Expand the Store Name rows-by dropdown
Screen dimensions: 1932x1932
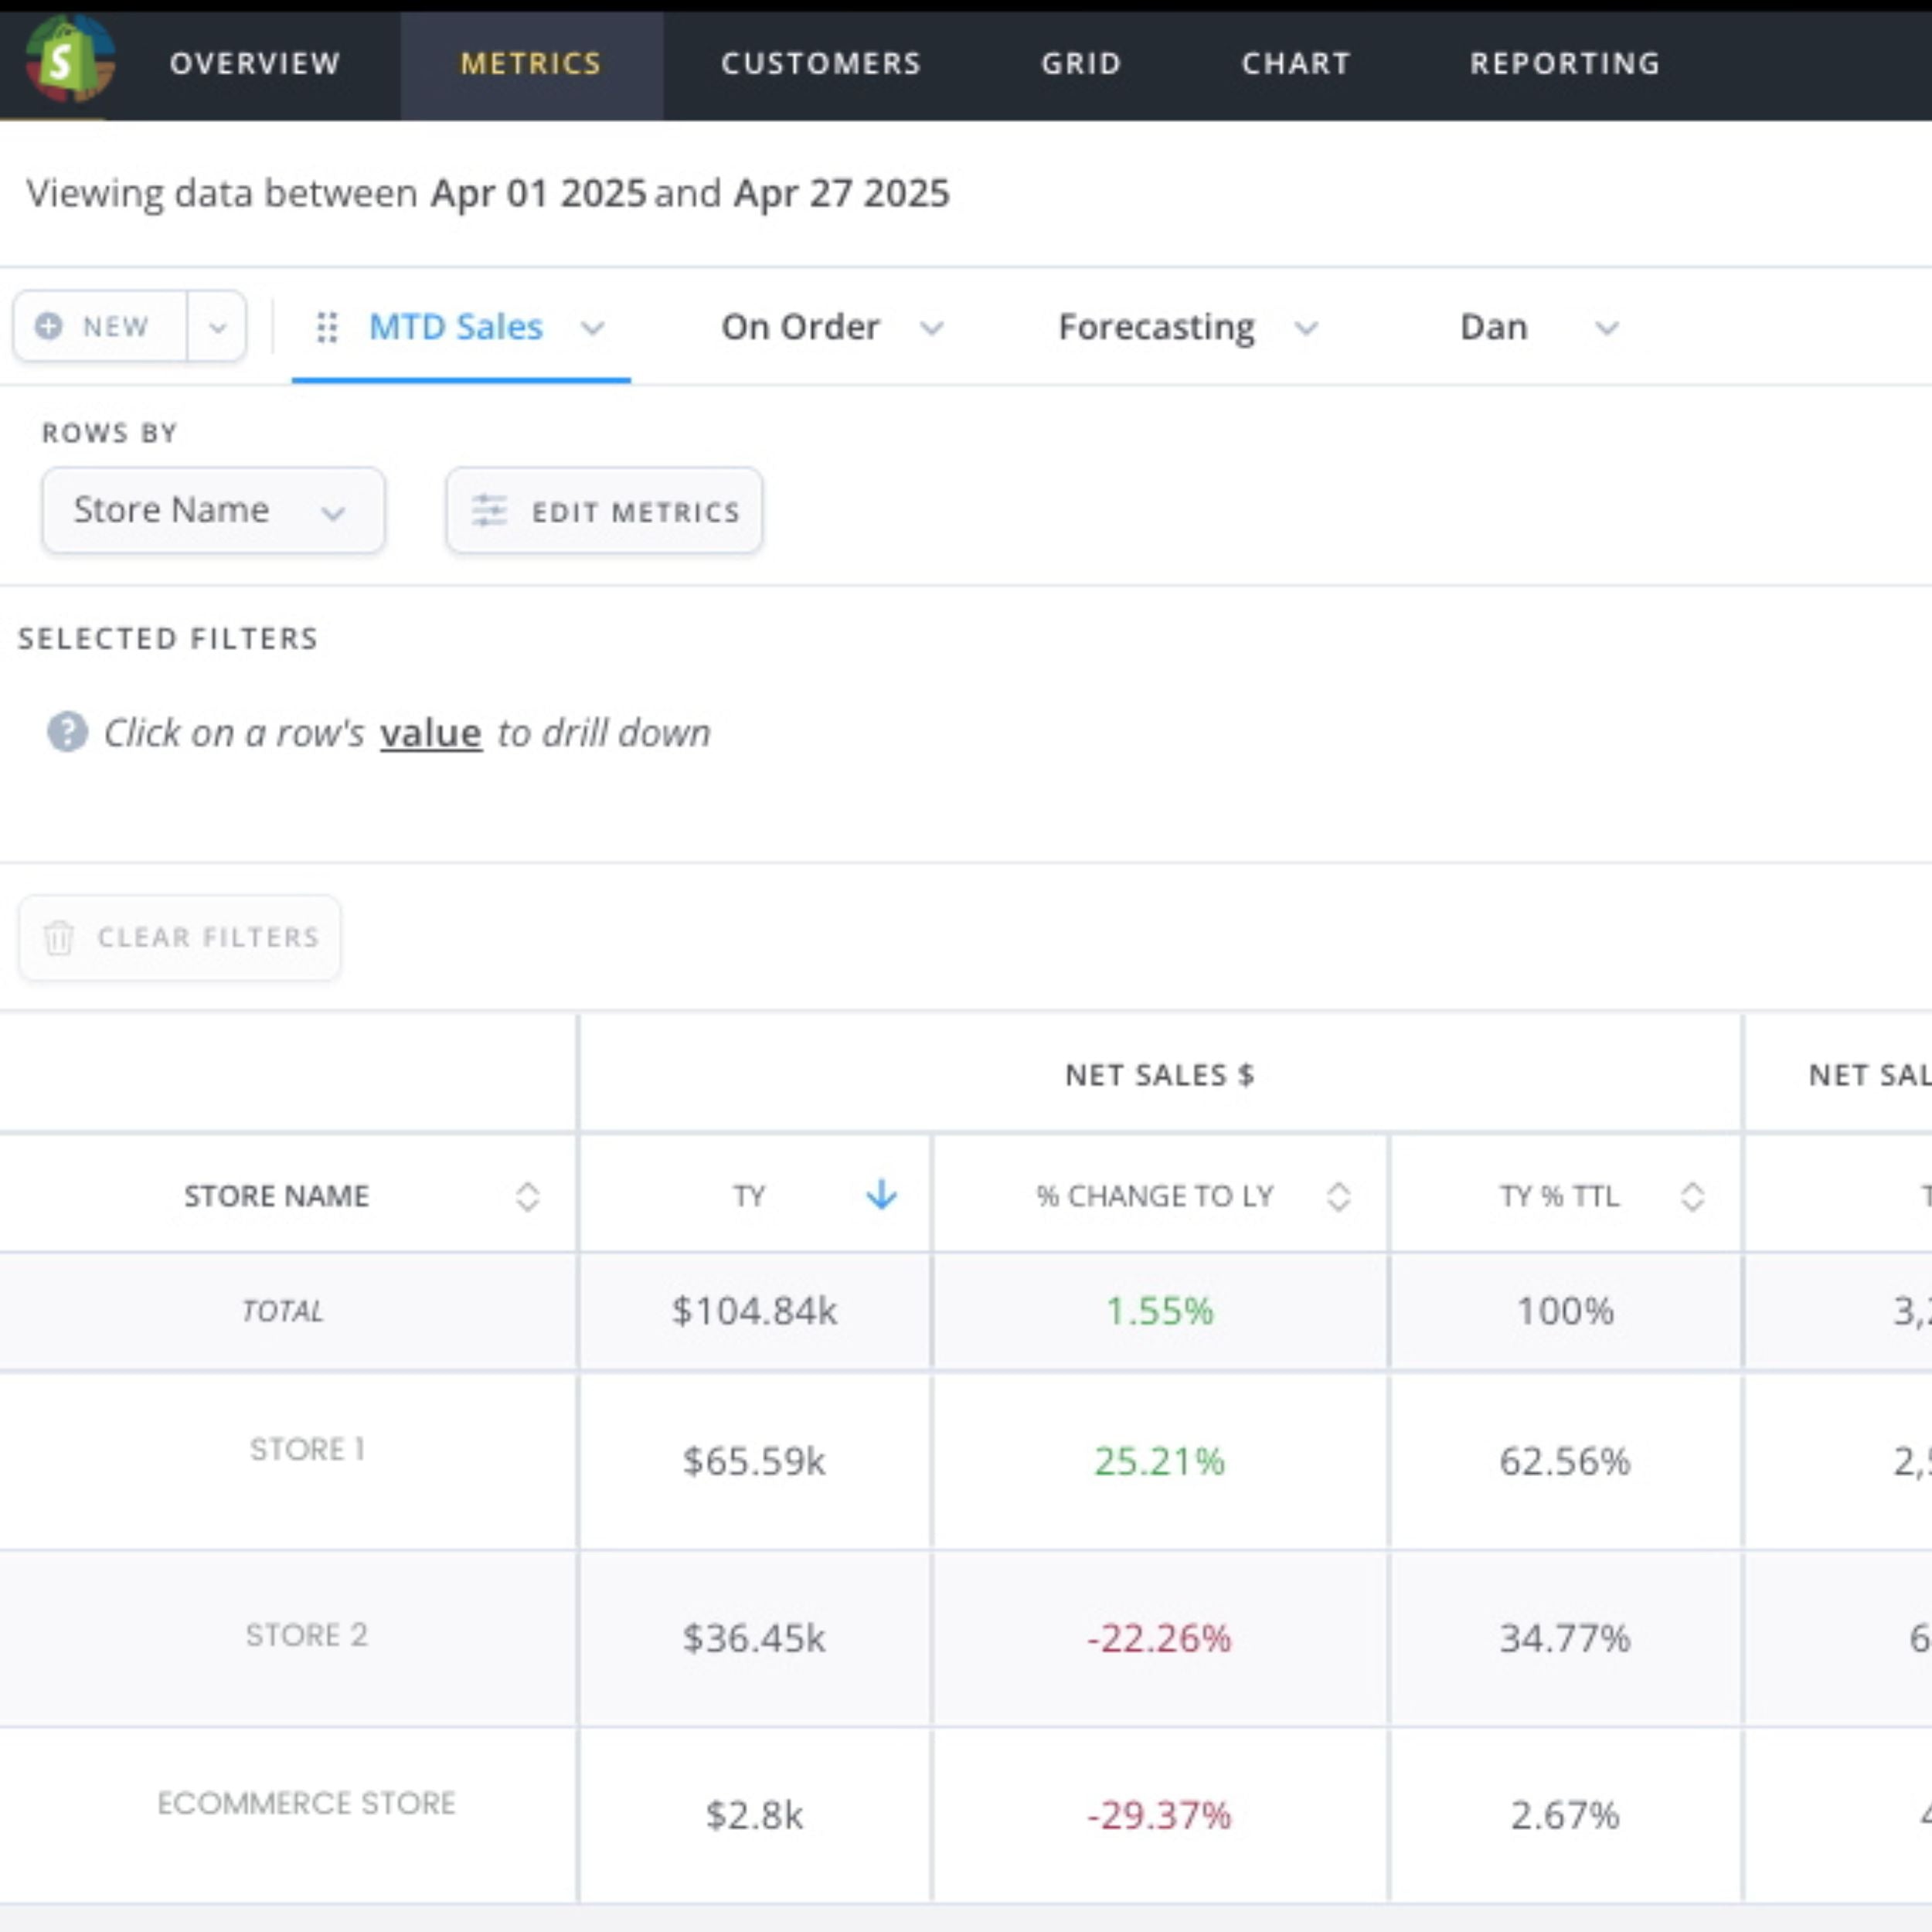[x=332, y=512]
